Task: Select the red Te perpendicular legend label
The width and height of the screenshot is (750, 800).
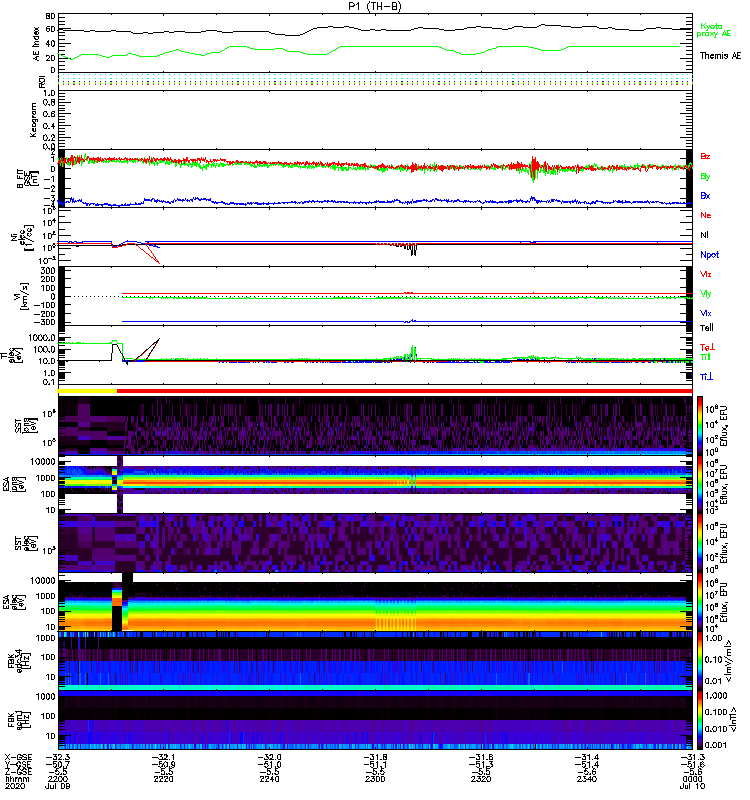Action: (707, 347)
